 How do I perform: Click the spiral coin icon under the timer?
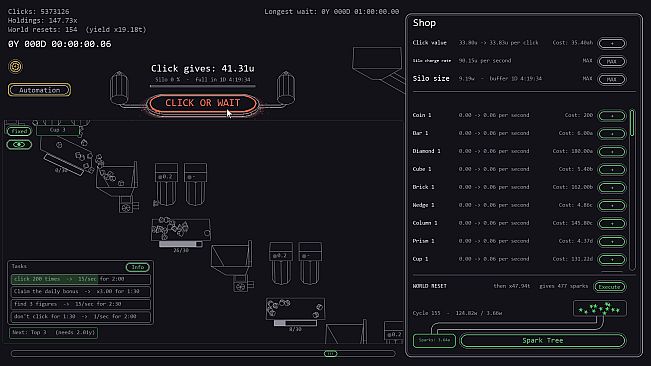tap(15, 66)
